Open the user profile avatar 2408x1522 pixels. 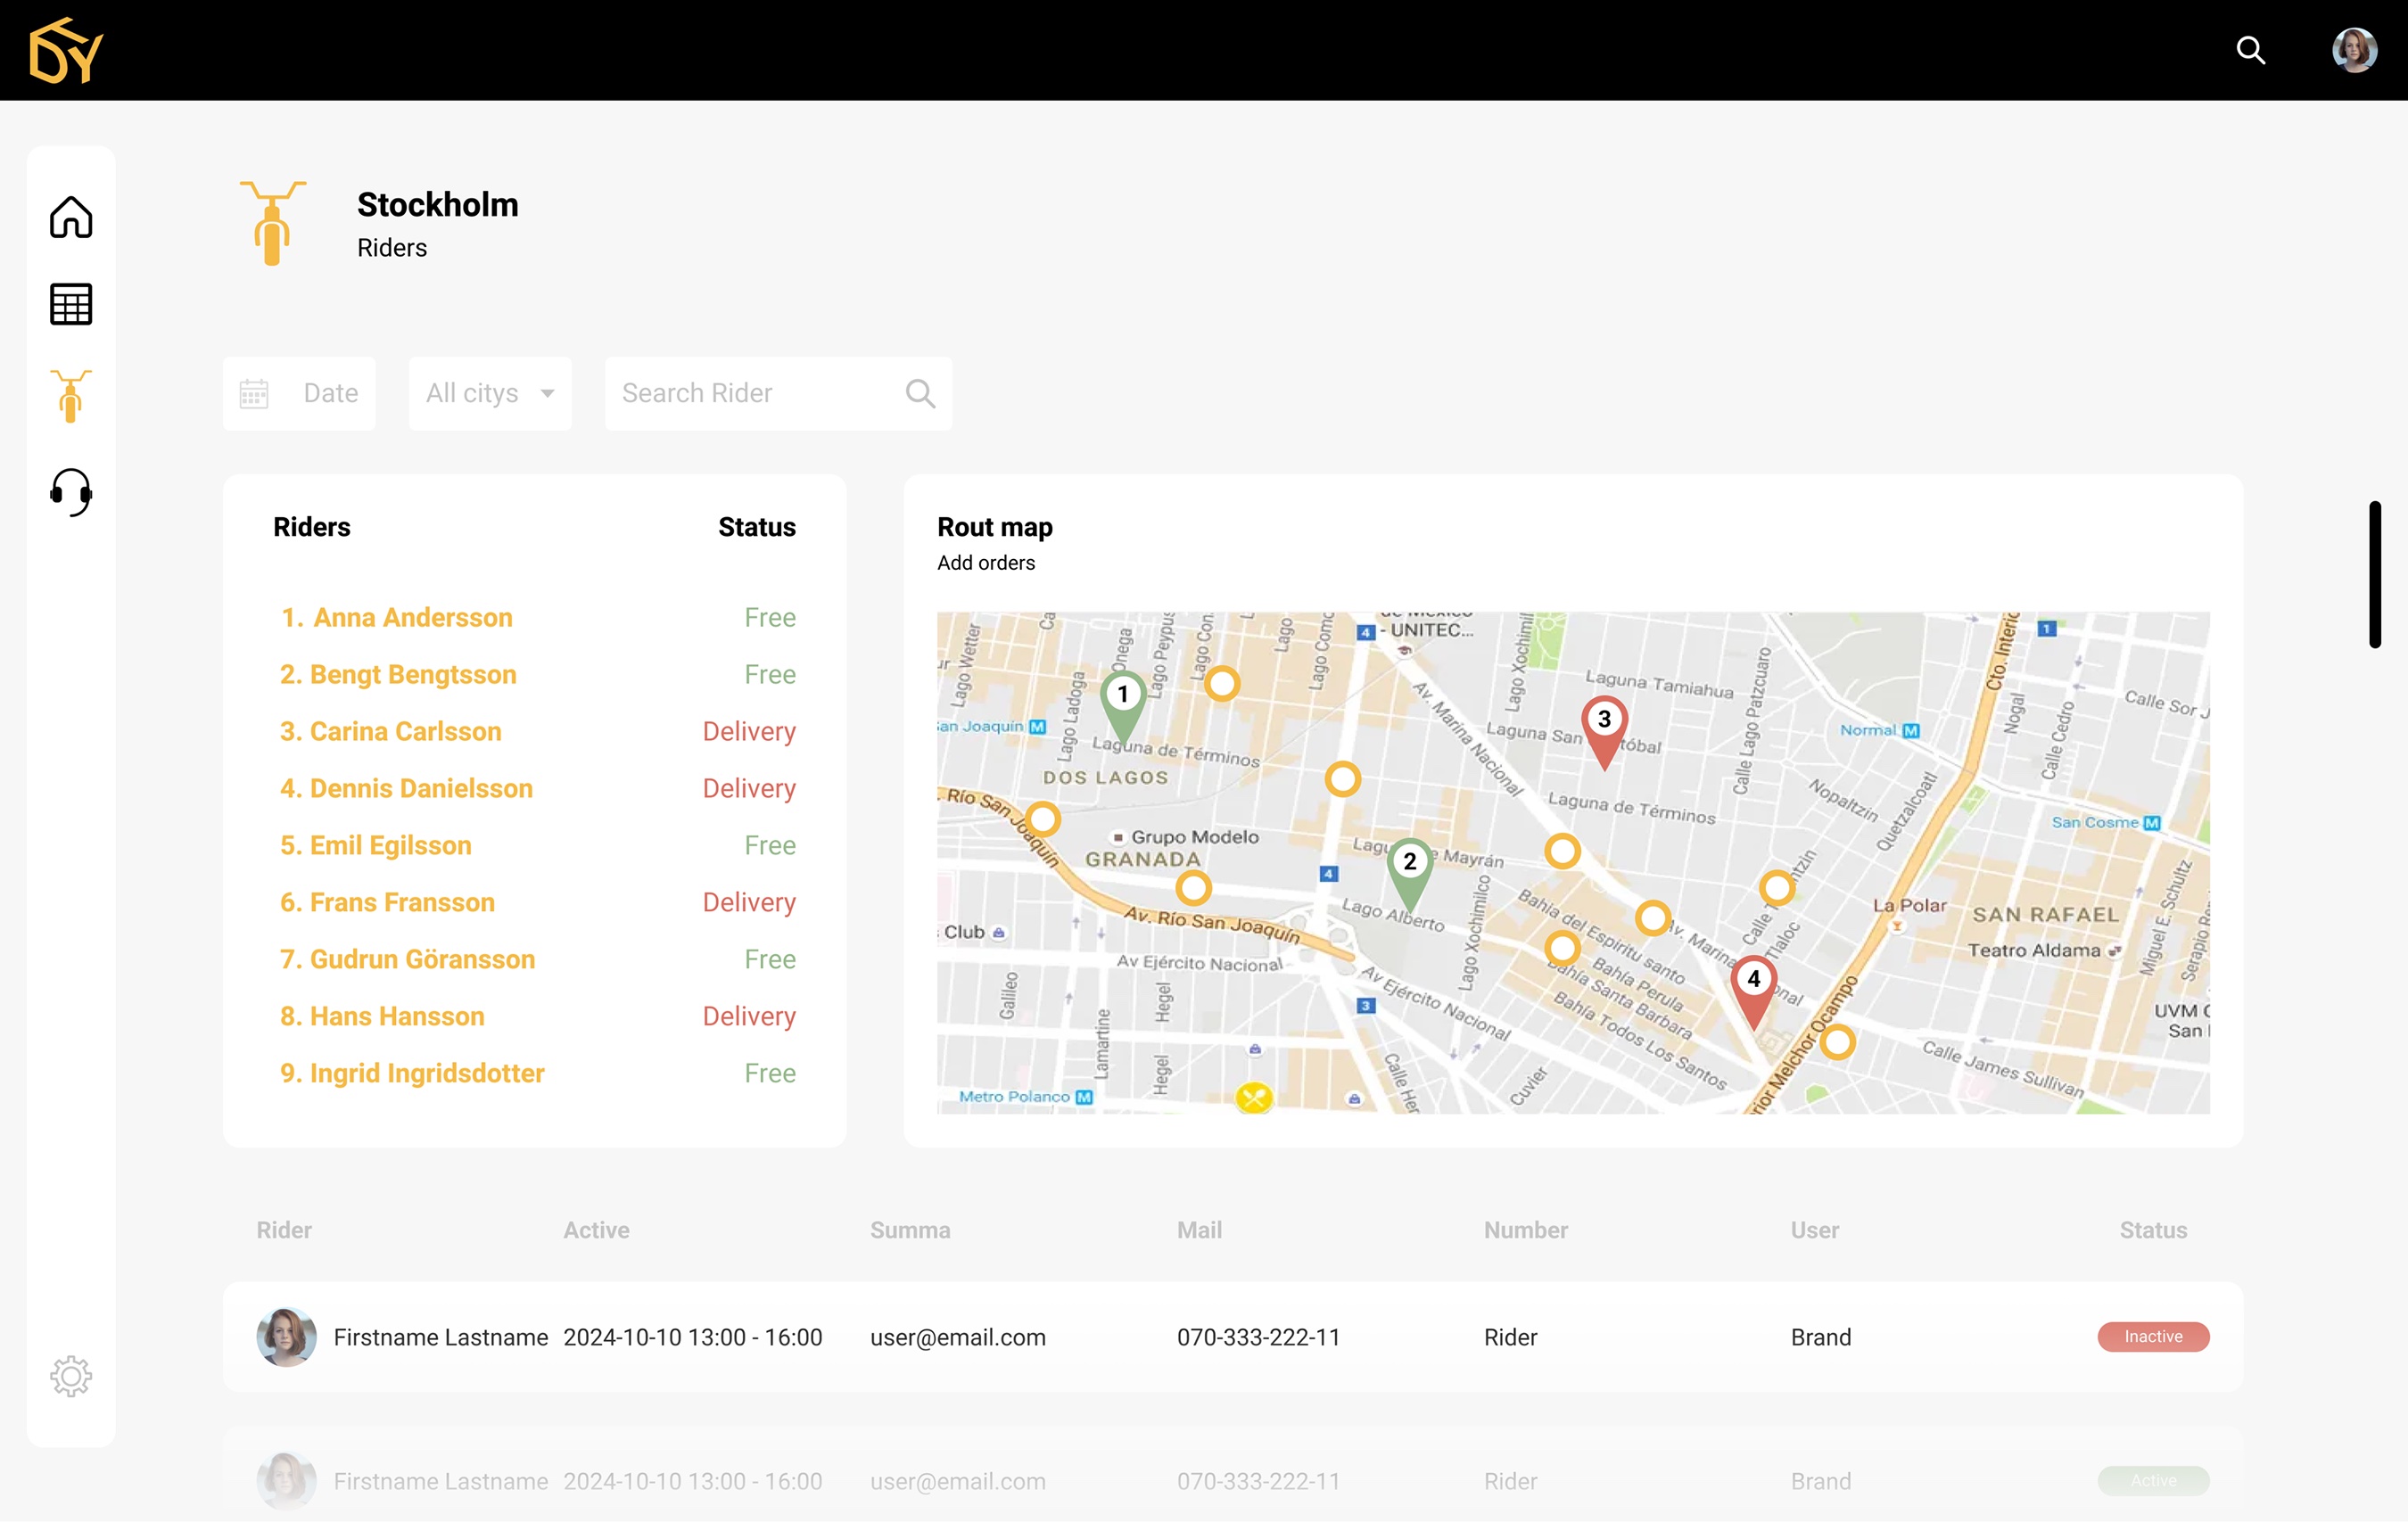2354,50
